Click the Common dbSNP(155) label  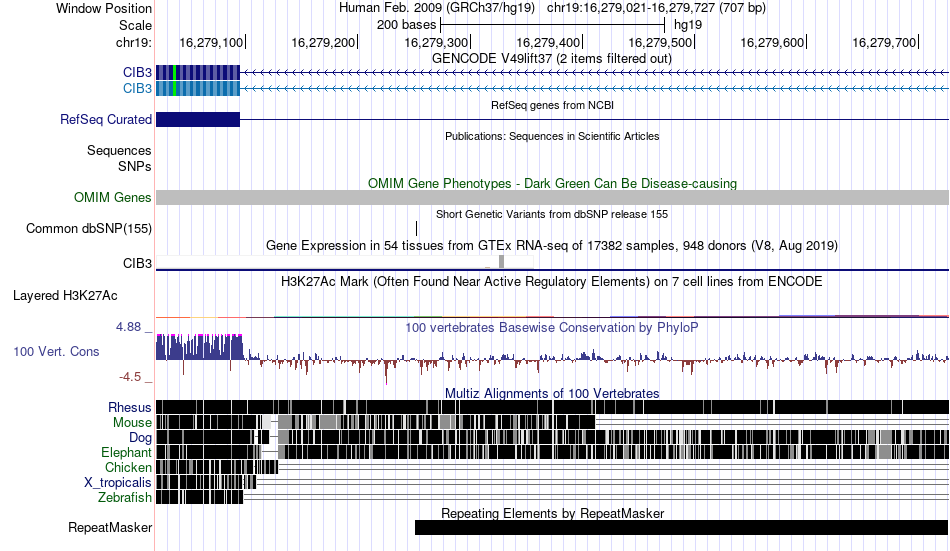[89, 229]
